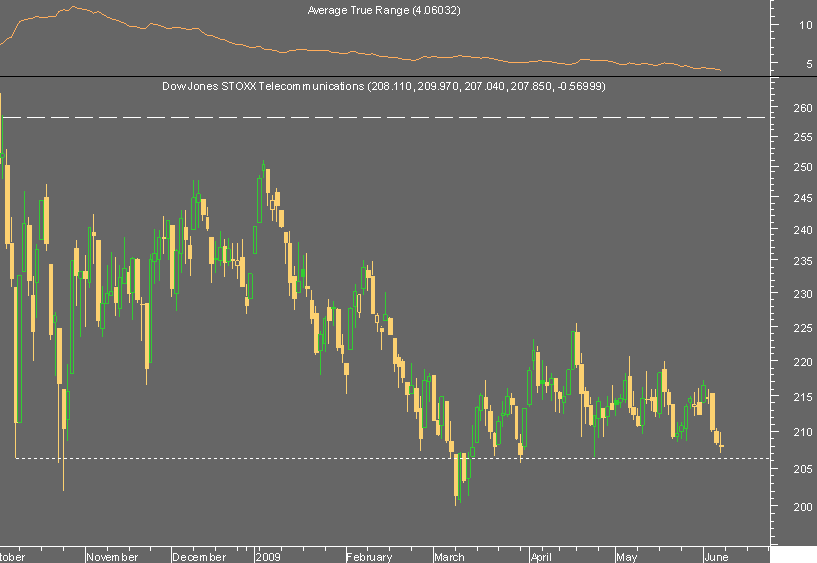Viewport: 817px width, 563px height.
Task: Click the 260 price level on the axis
Action: point(803,108)
